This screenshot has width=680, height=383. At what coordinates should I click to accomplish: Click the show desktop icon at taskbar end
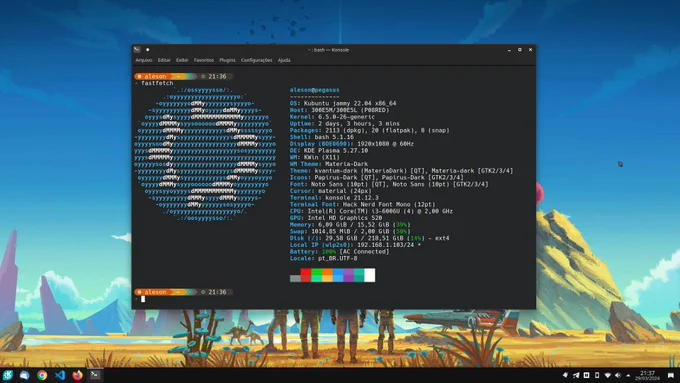[x=671, y=375]
